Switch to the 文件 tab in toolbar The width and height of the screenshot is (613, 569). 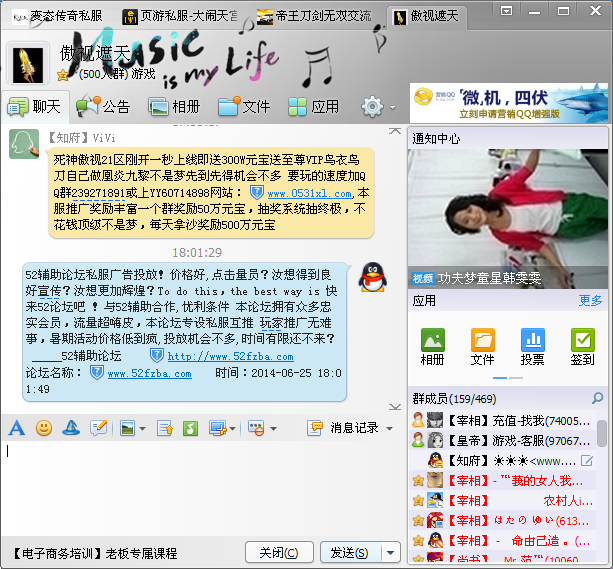pyautogui.click(x=244, y=106)
